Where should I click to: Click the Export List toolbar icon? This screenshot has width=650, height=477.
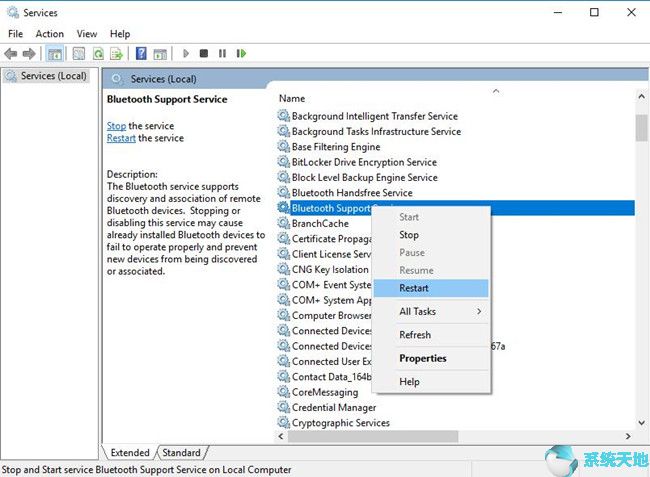[x=117, y=53]
